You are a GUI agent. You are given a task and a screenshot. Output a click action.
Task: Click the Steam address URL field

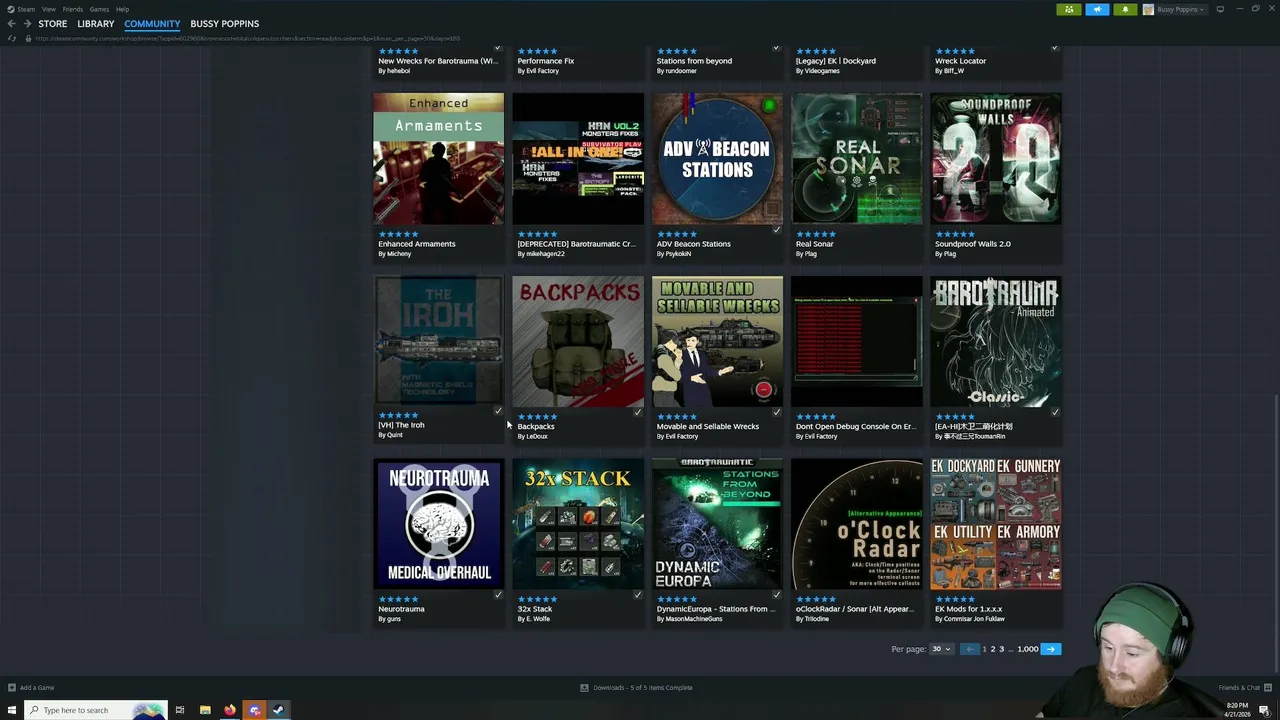(x=248, y=38)
